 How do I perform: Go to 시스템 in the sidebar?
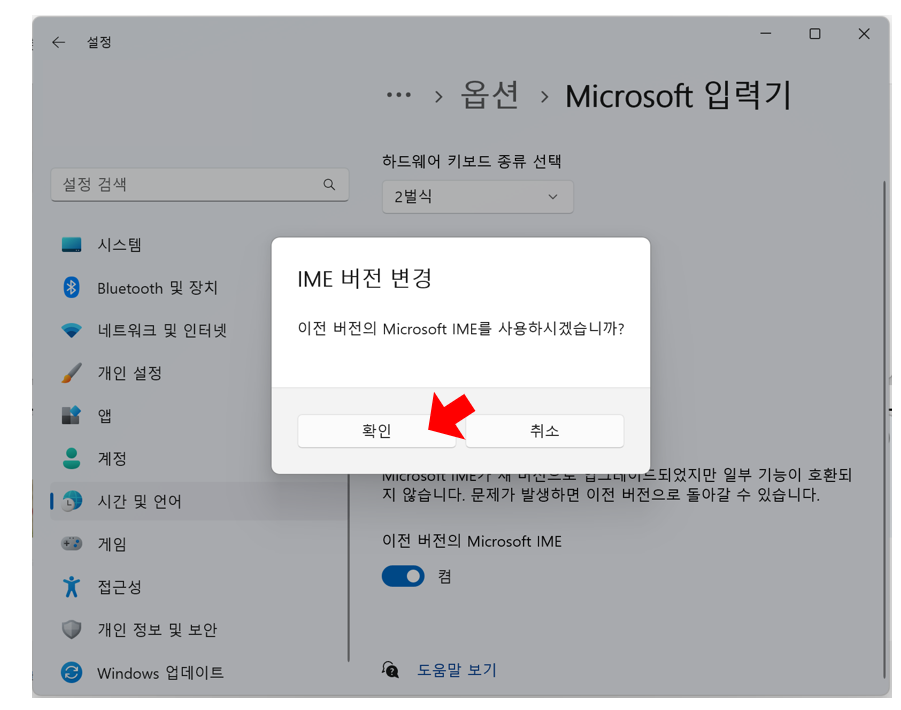coord(119,245)
